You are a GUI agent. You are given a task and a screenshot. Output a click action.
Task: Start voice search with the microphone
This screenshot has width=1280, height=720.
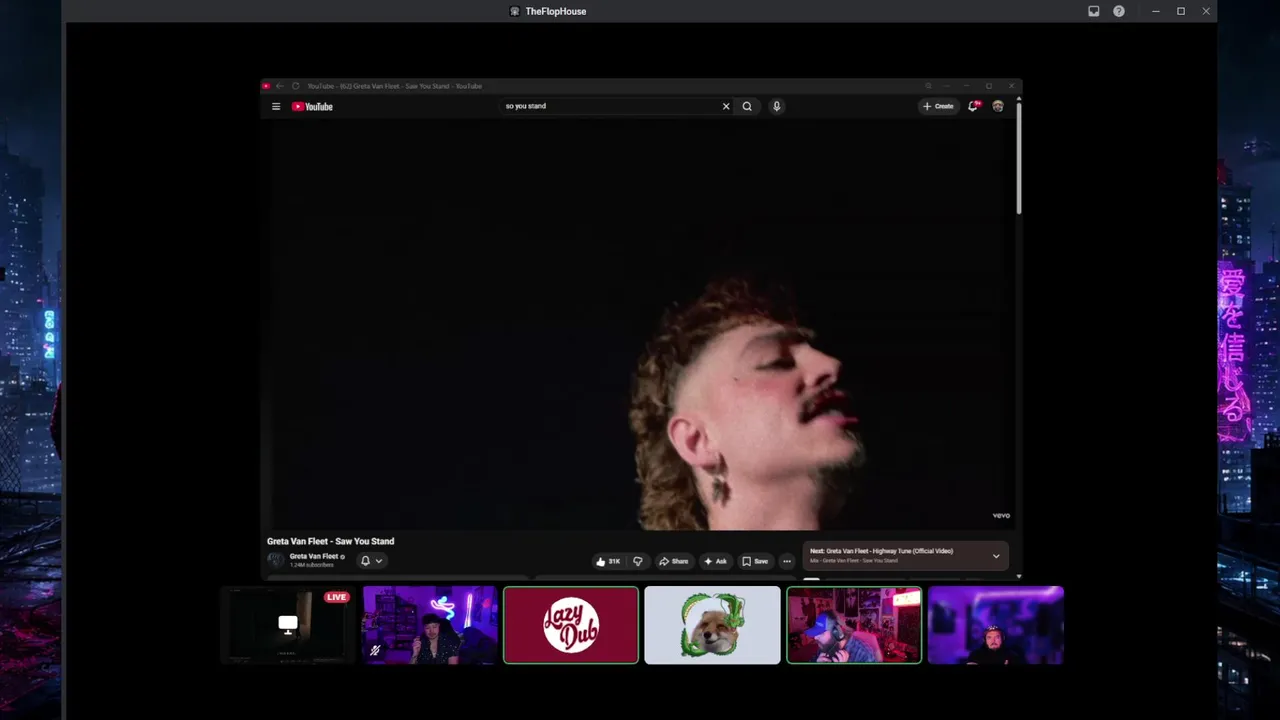point(776,106)
